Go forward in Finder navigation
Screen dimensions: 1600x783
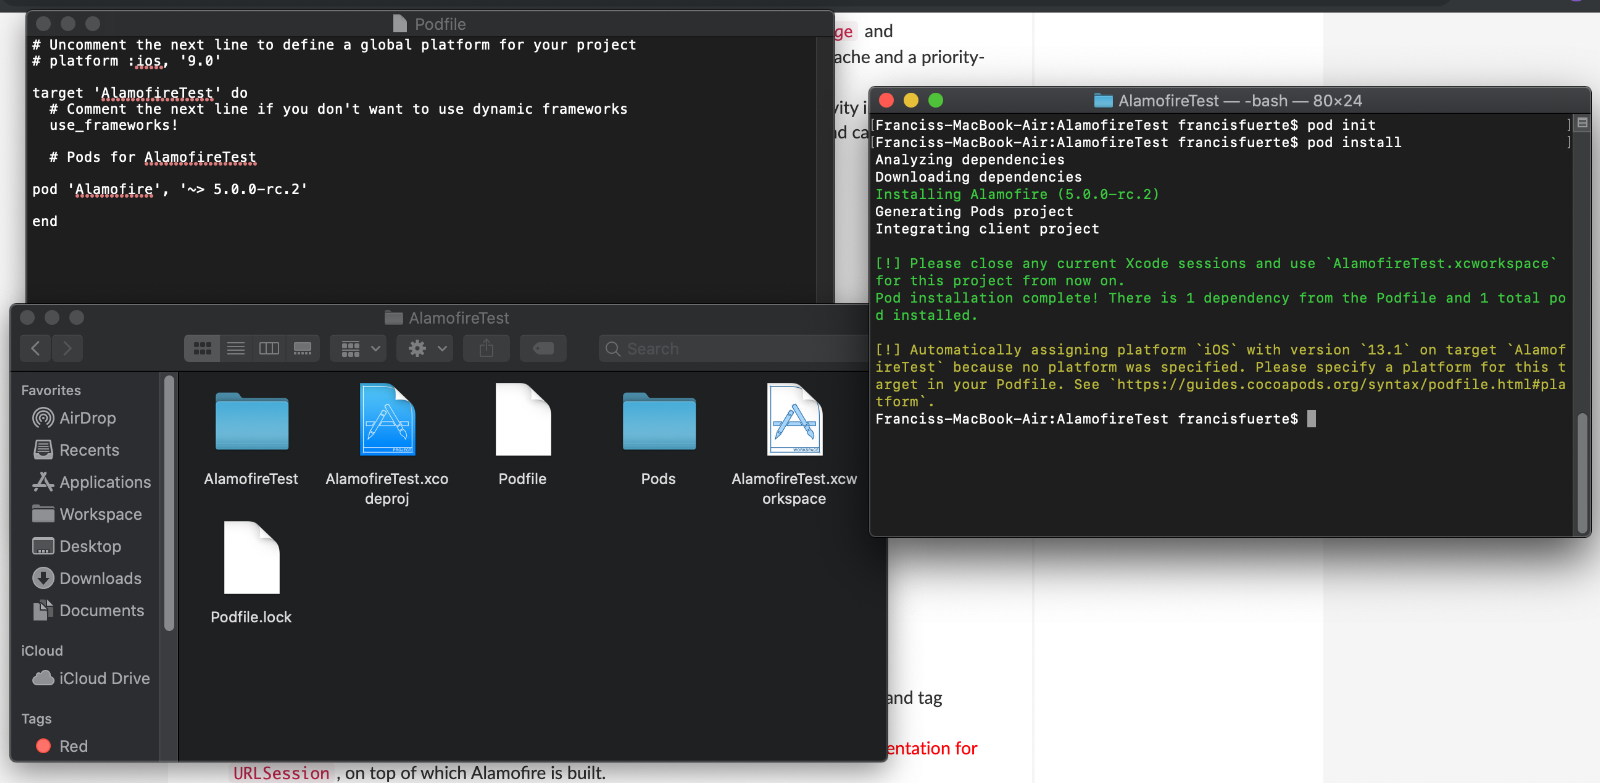[x=67, y=348]
